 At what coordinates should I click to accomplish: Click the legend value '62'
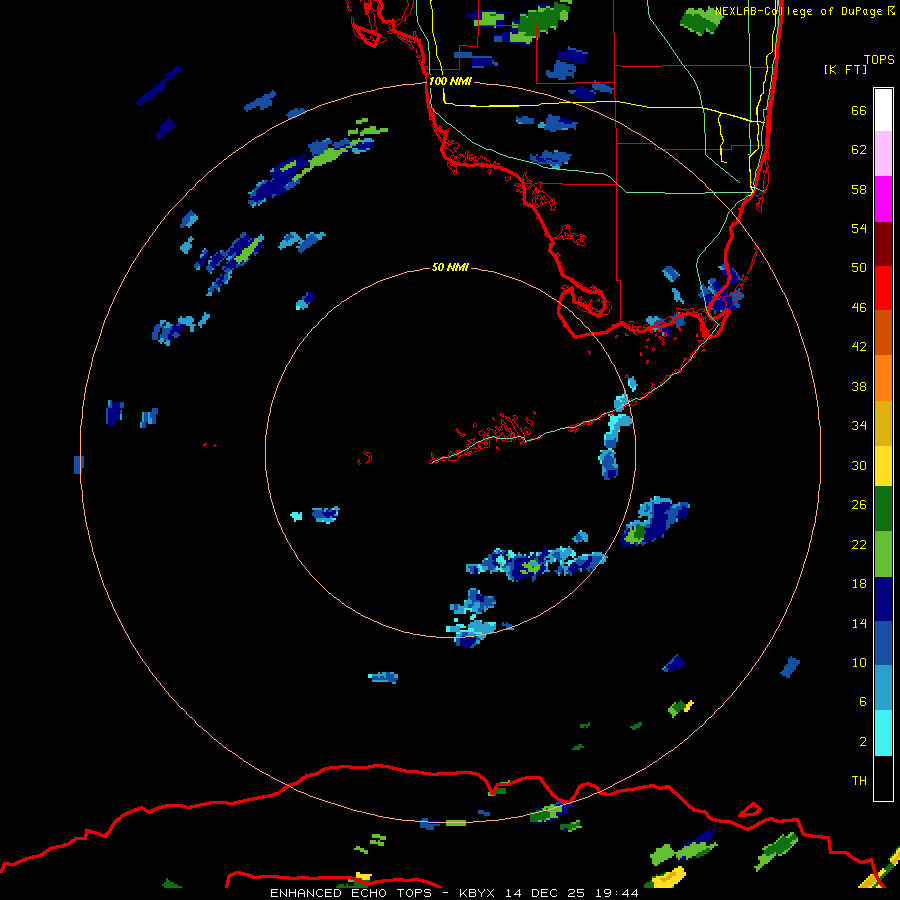859,150
